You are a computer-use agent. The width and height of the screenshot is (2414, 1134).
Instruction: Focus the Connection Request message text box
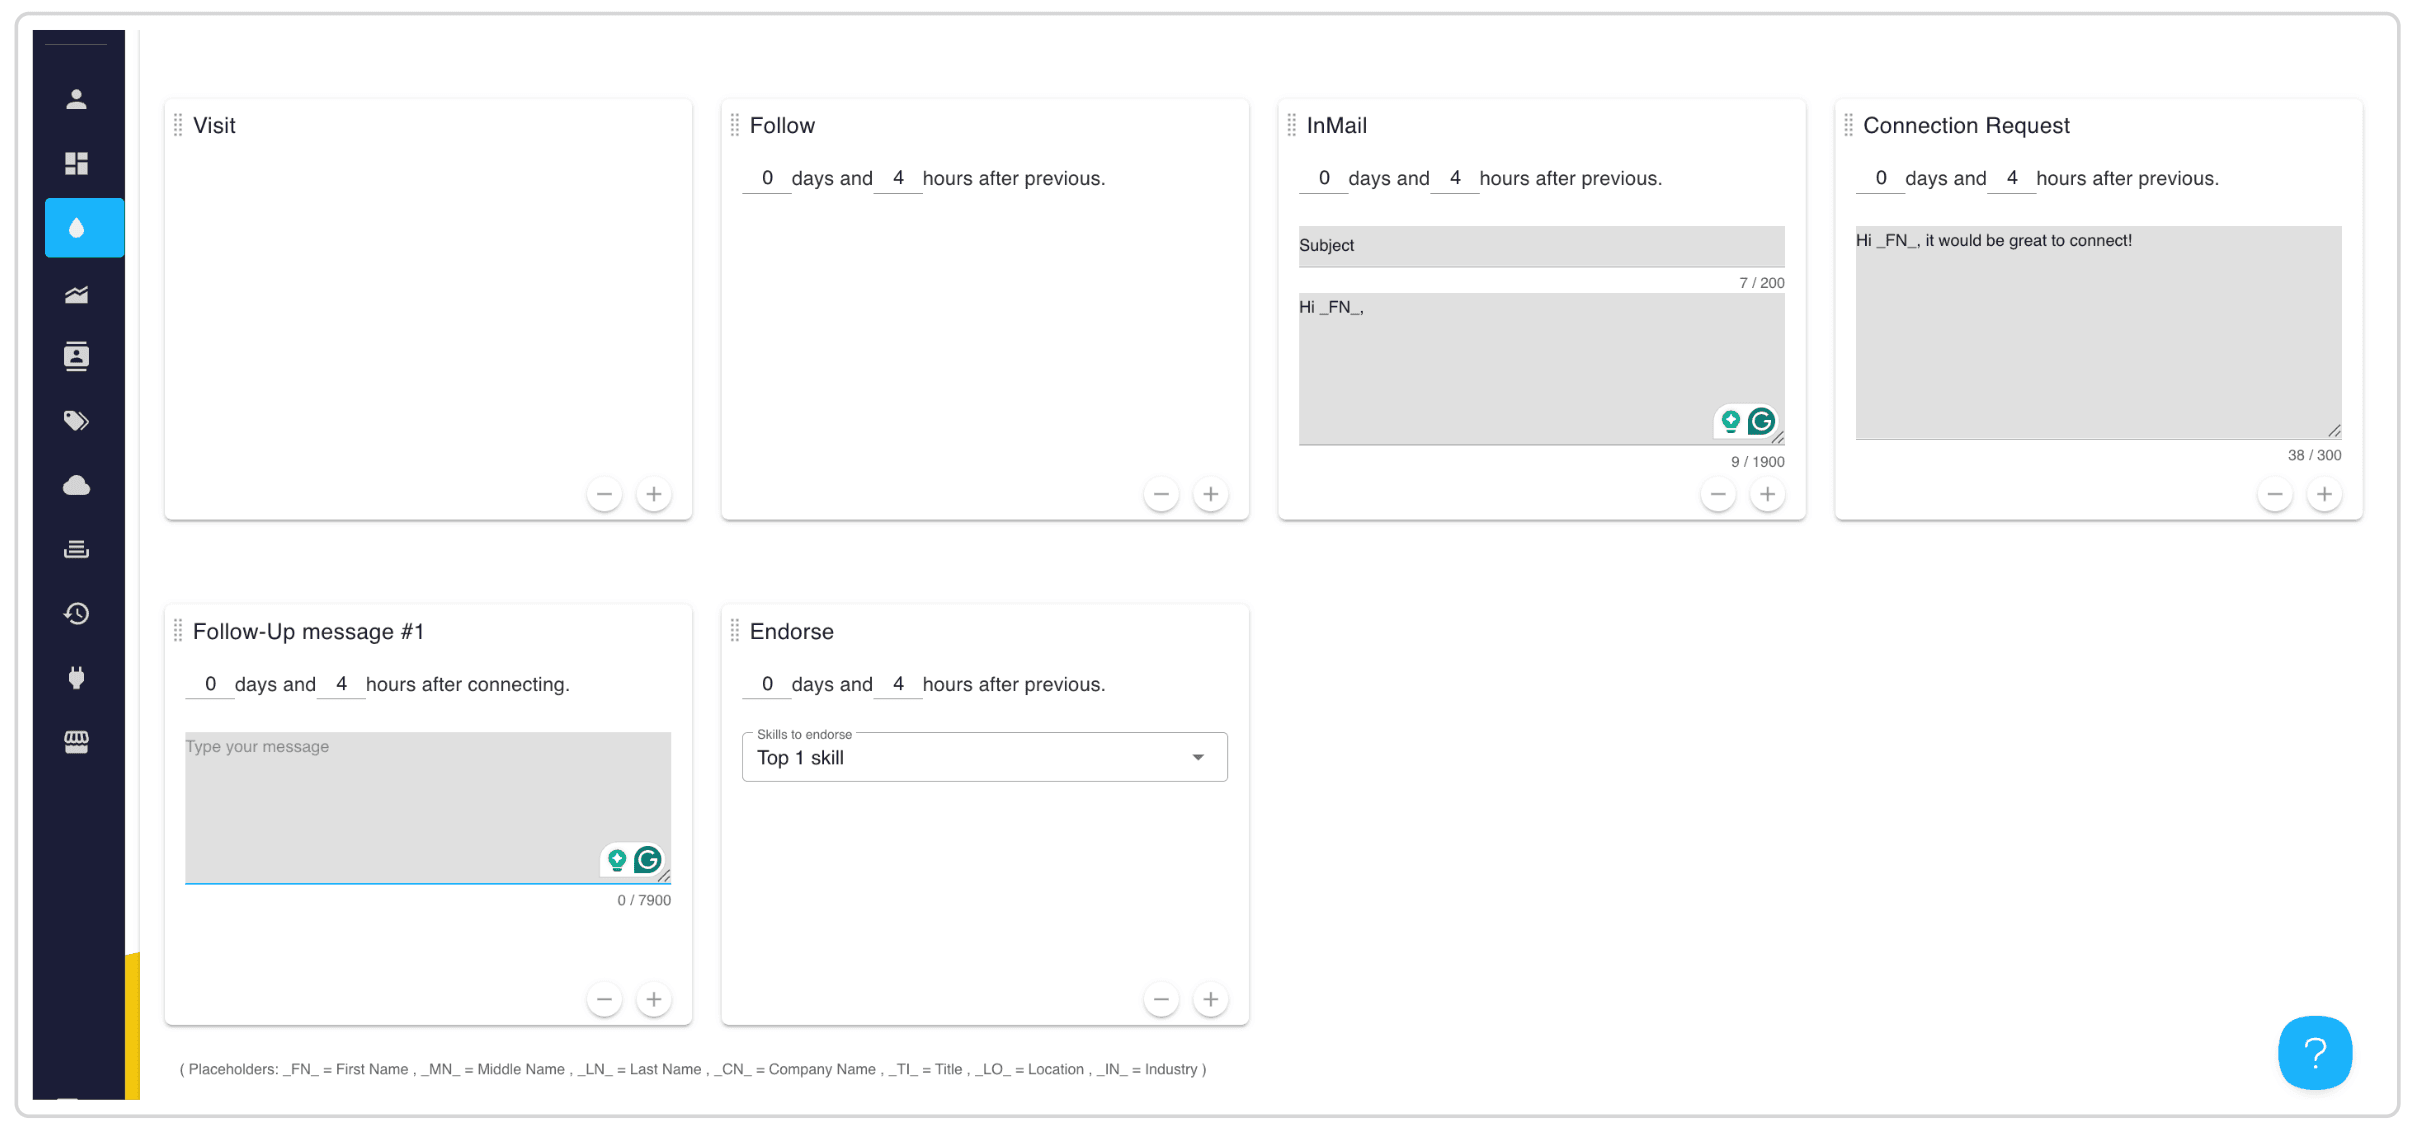[2098, 332]
